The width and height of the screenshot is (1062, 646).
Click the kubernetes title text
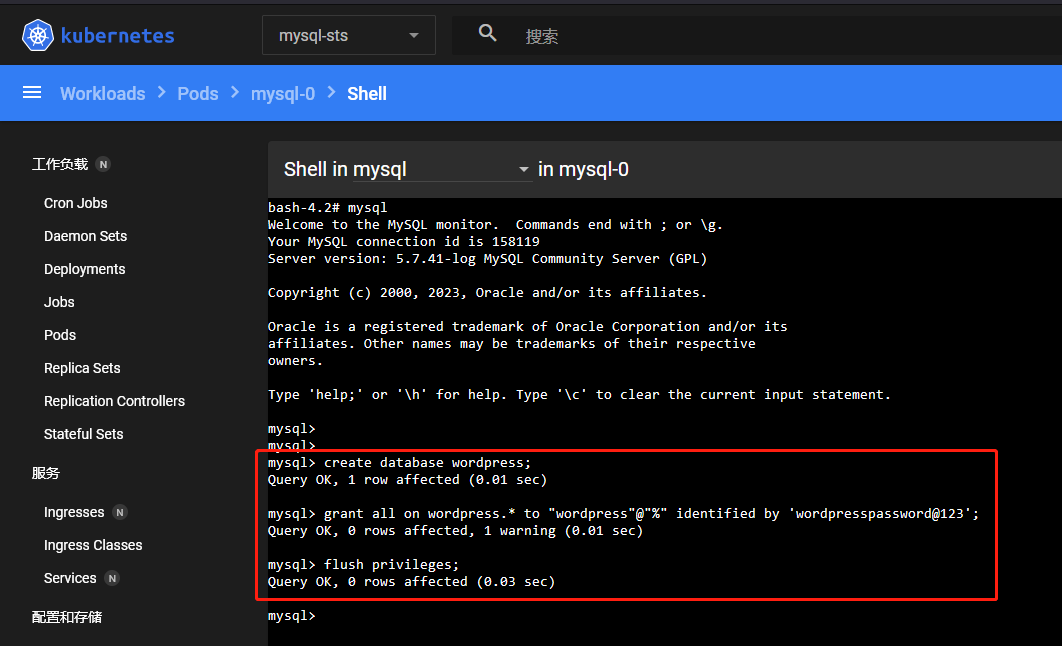(x=118, y=36)
